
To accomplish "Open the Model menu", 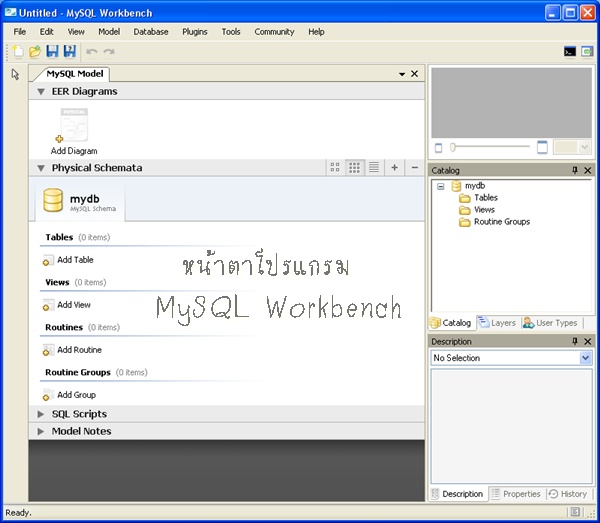I will pos(109,32).
